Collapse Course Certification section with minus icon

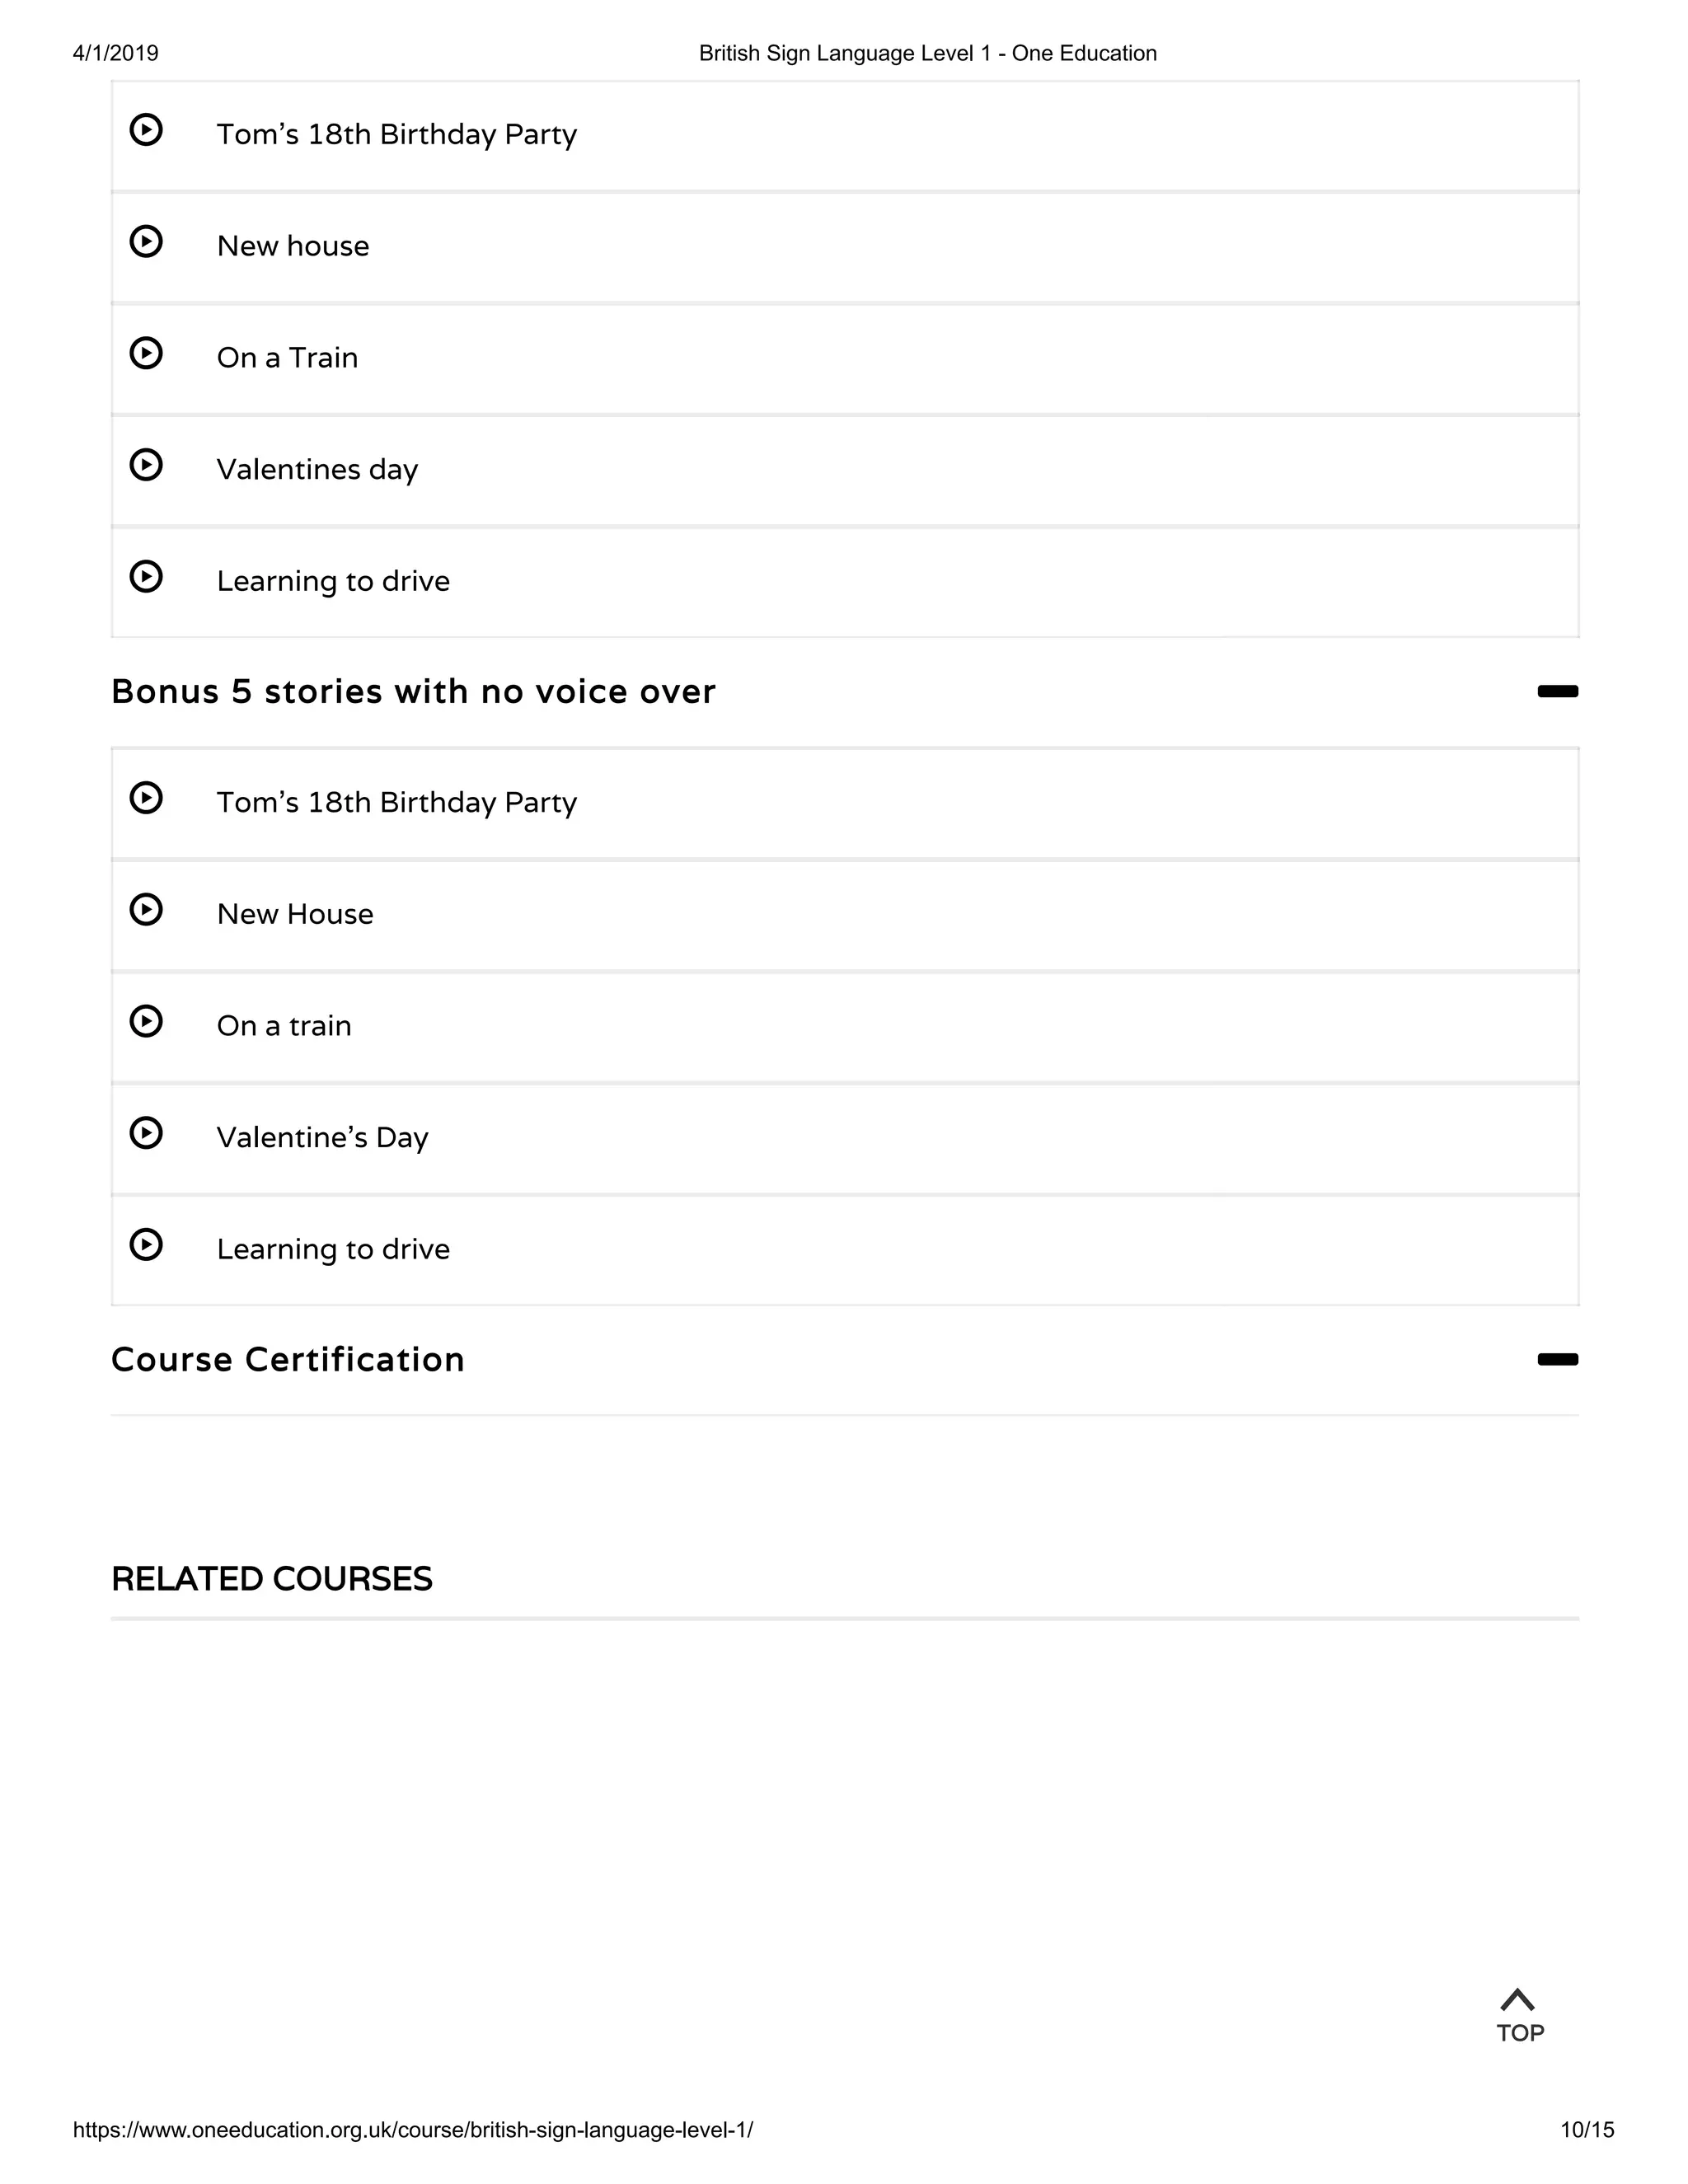1557,1359
